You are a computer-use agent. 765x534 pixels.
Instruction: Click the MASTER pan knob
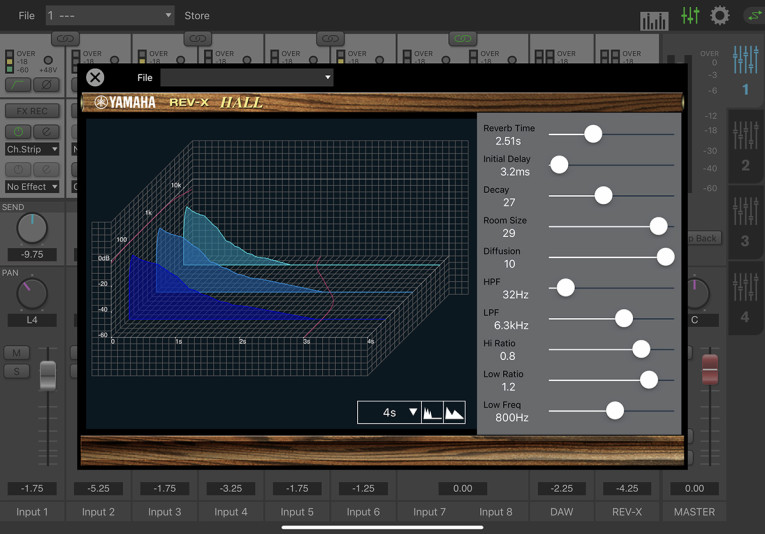(x=697, y=294)
